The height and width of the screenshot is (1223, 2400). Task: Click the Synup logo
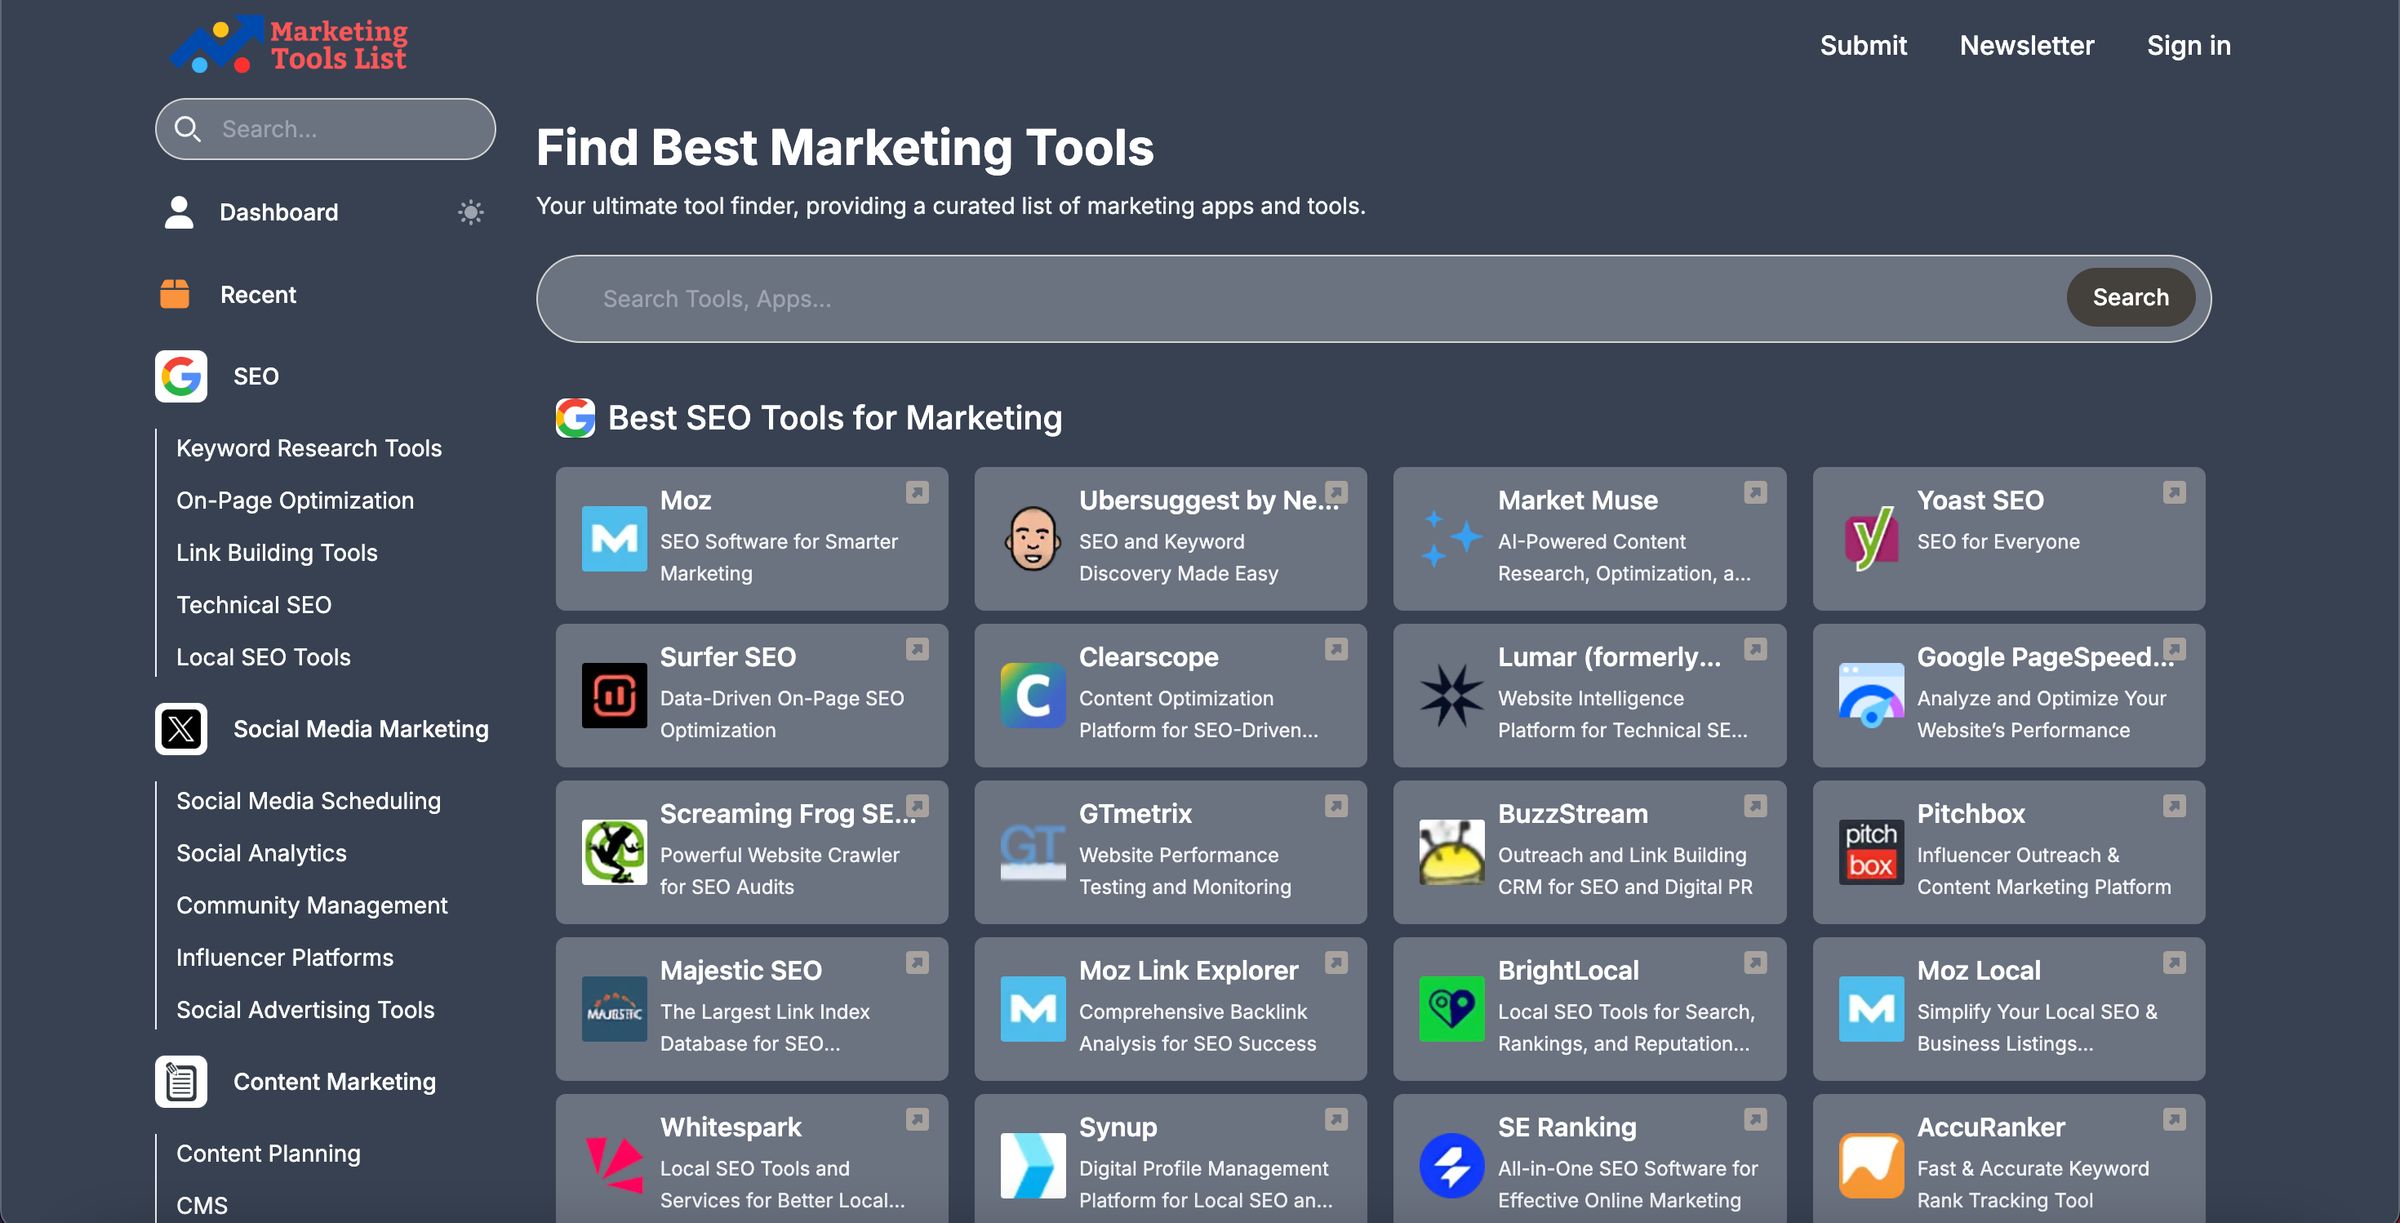click(x=1033, y=1167)
